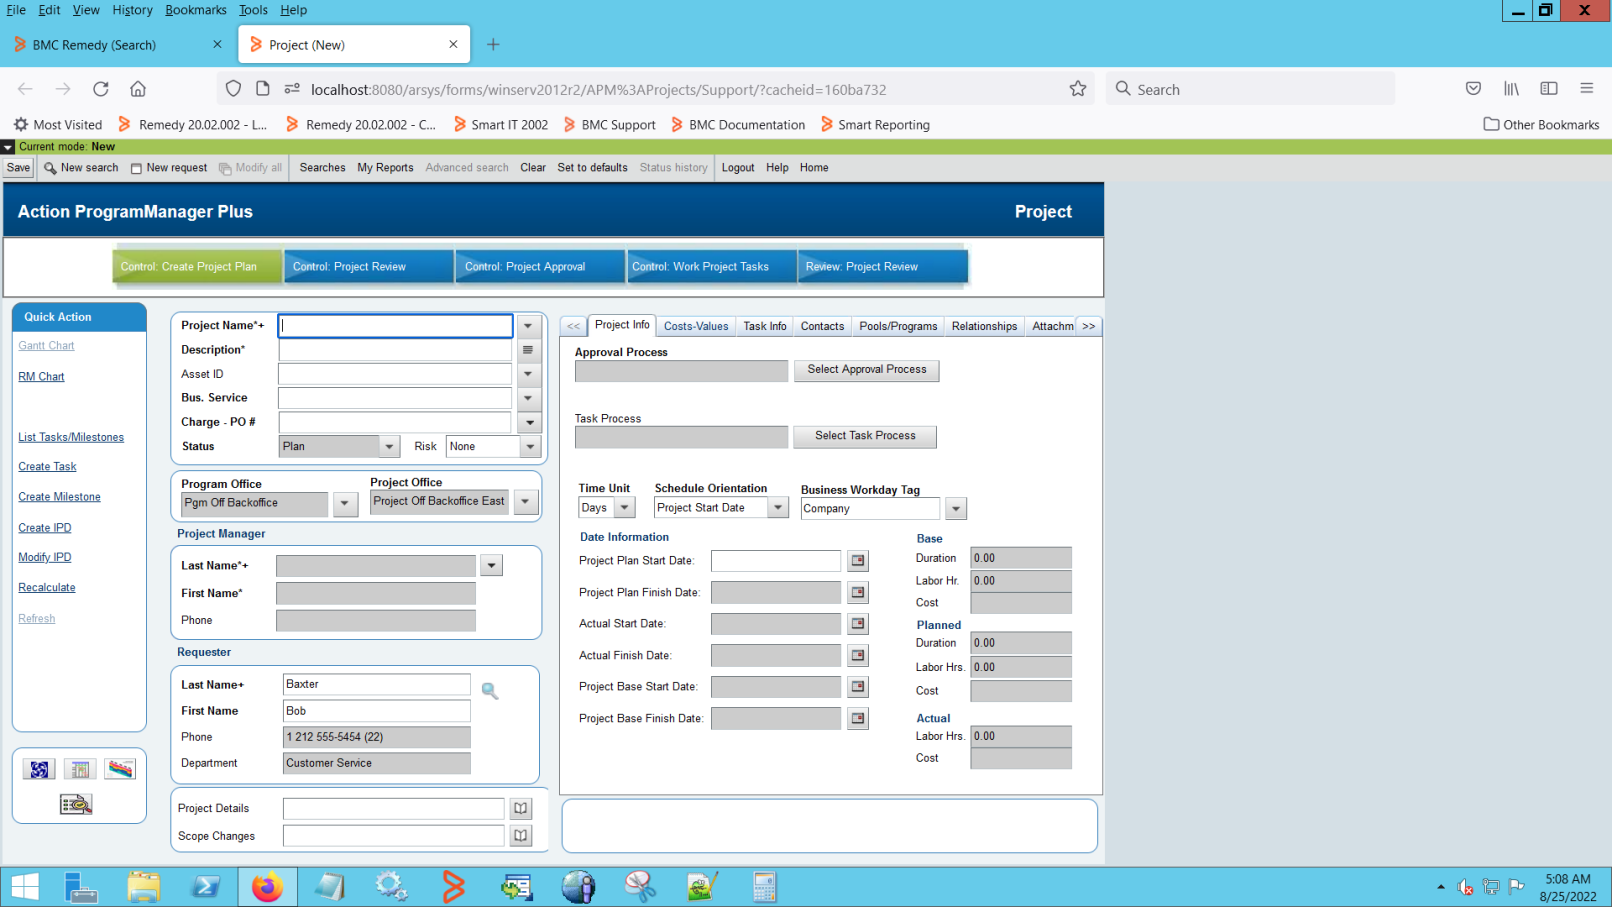1612x907 pixels.
Task: Open Asset ID dropdown menu
Action: 528,374
